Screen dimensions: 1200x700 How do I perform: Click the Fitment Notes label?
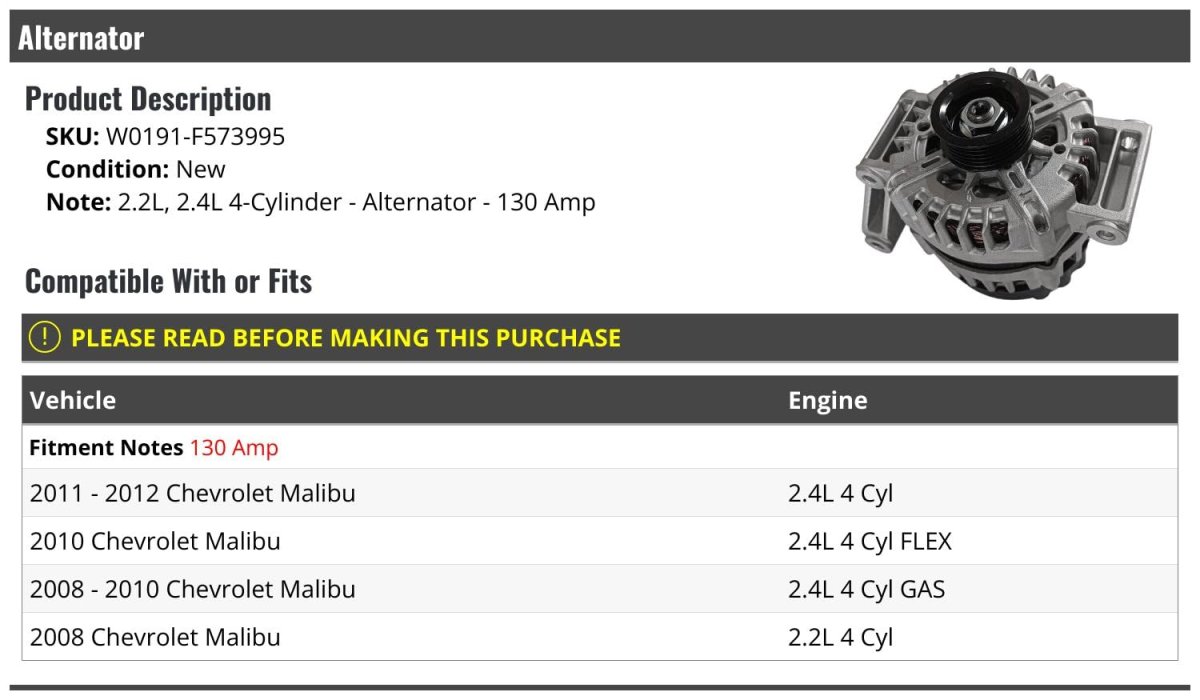(106, 448)
